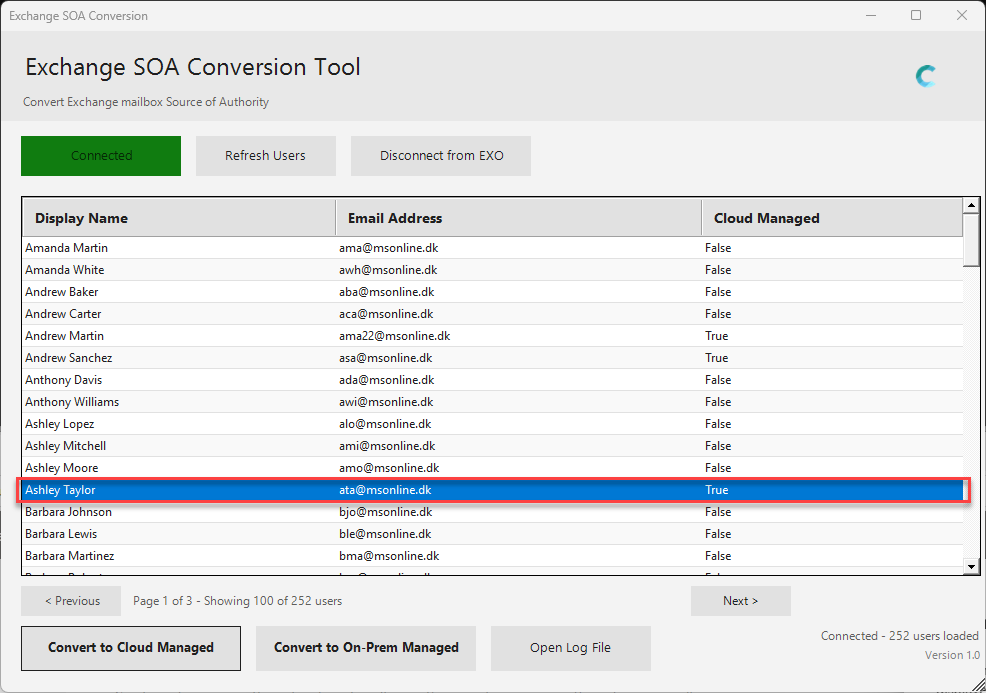This screenshot has width=986, height=693.
Task: Go to the Next page of users
Action: [x=740, y=601]
